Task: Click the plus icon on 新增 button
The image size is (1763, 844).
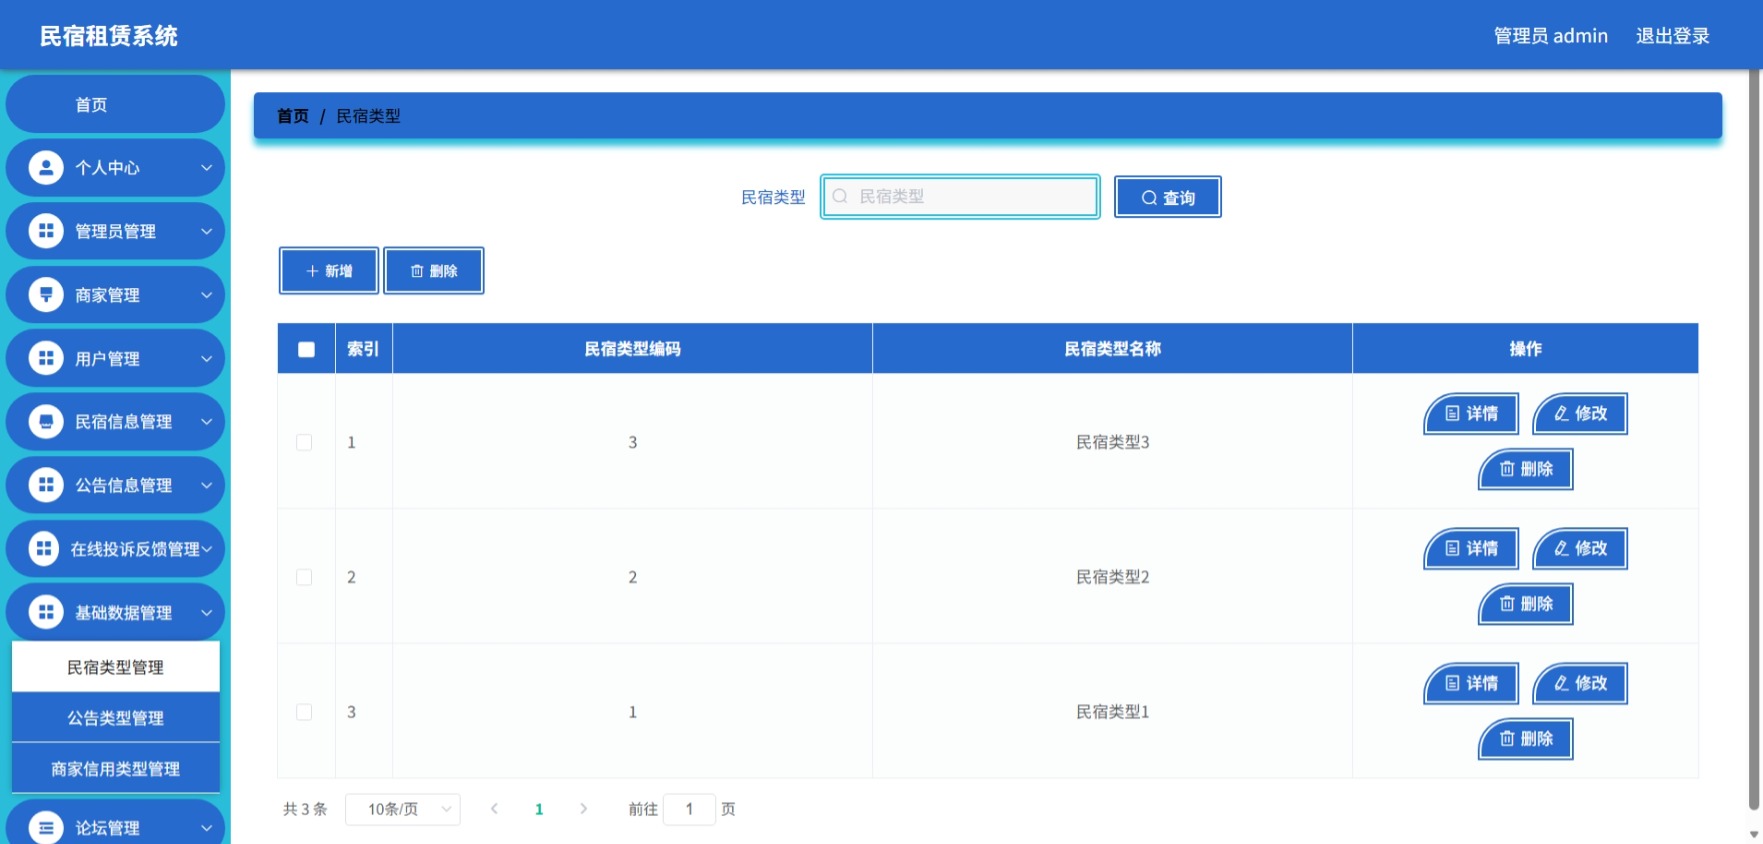Action: click(312, 271)
